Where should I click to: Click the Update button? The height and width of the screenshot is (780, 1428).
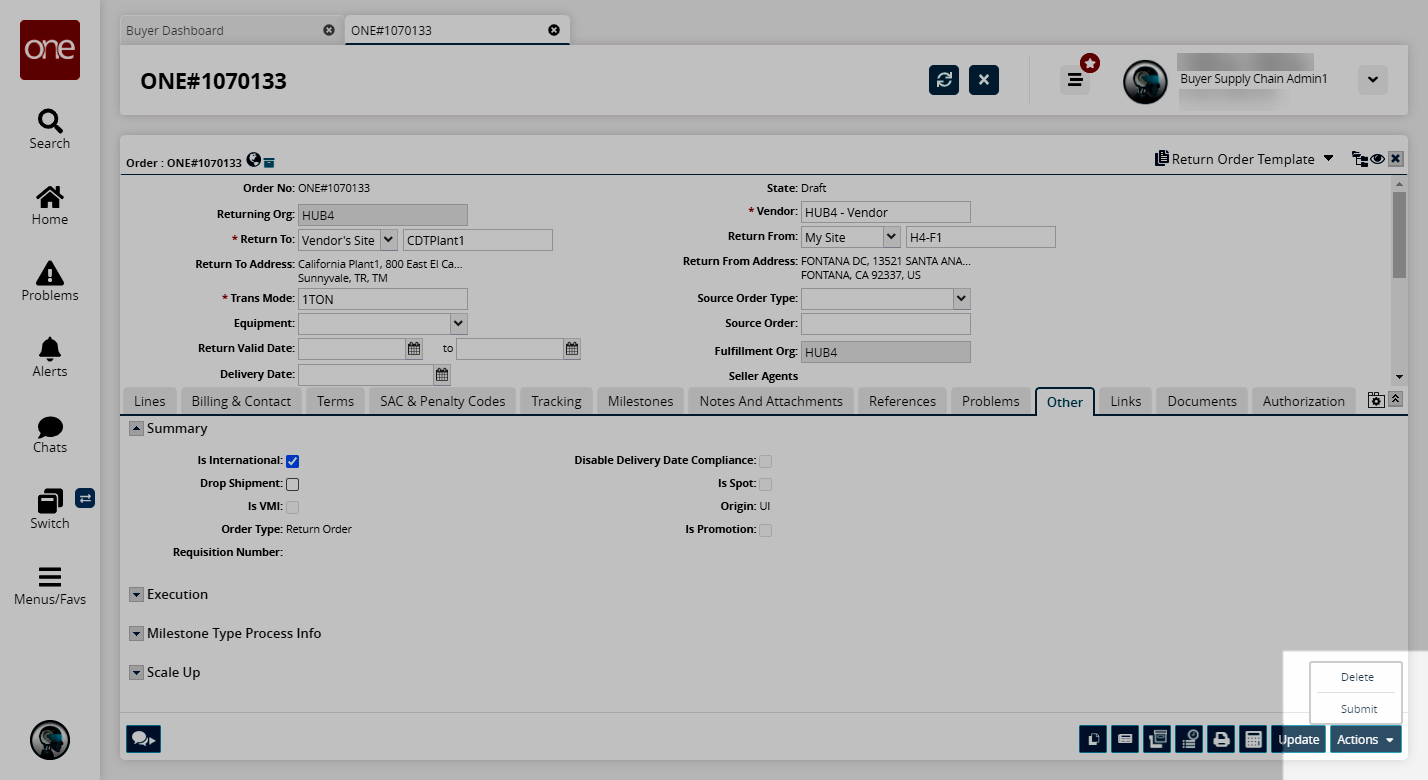tap(1298, 740)
